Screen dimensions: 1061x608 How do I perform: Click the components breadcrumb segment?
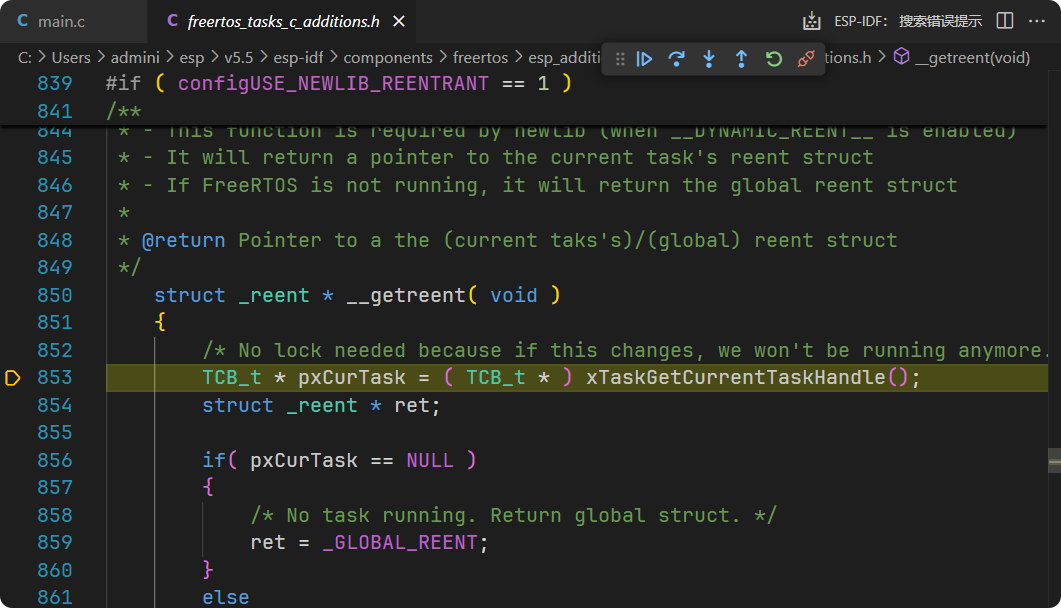coord(388,58)
